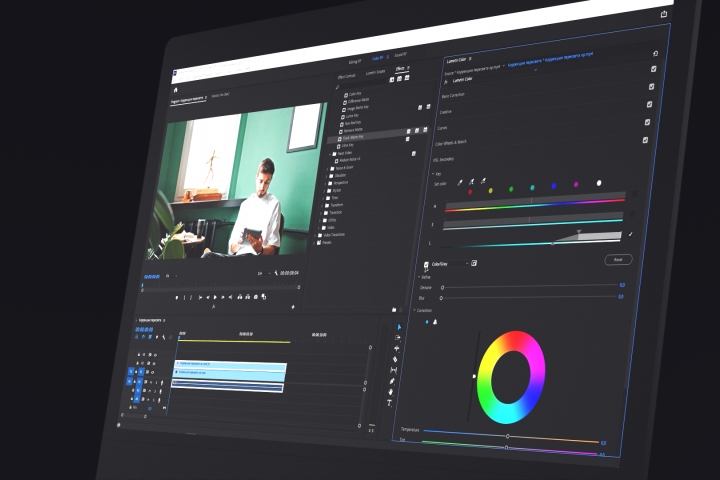Click the cyan color swatch in Key
720x480 pixels.
point(532,187)
